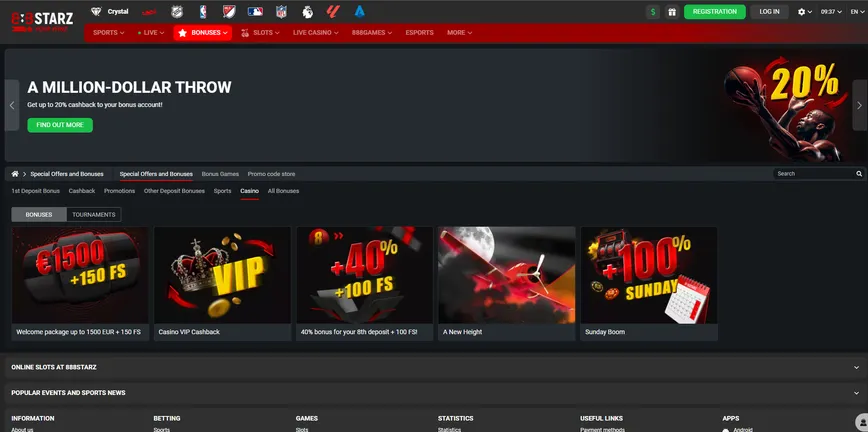Open the MLB league shortcut
This screenshot has width=868, height=432.
coord(255,12)
